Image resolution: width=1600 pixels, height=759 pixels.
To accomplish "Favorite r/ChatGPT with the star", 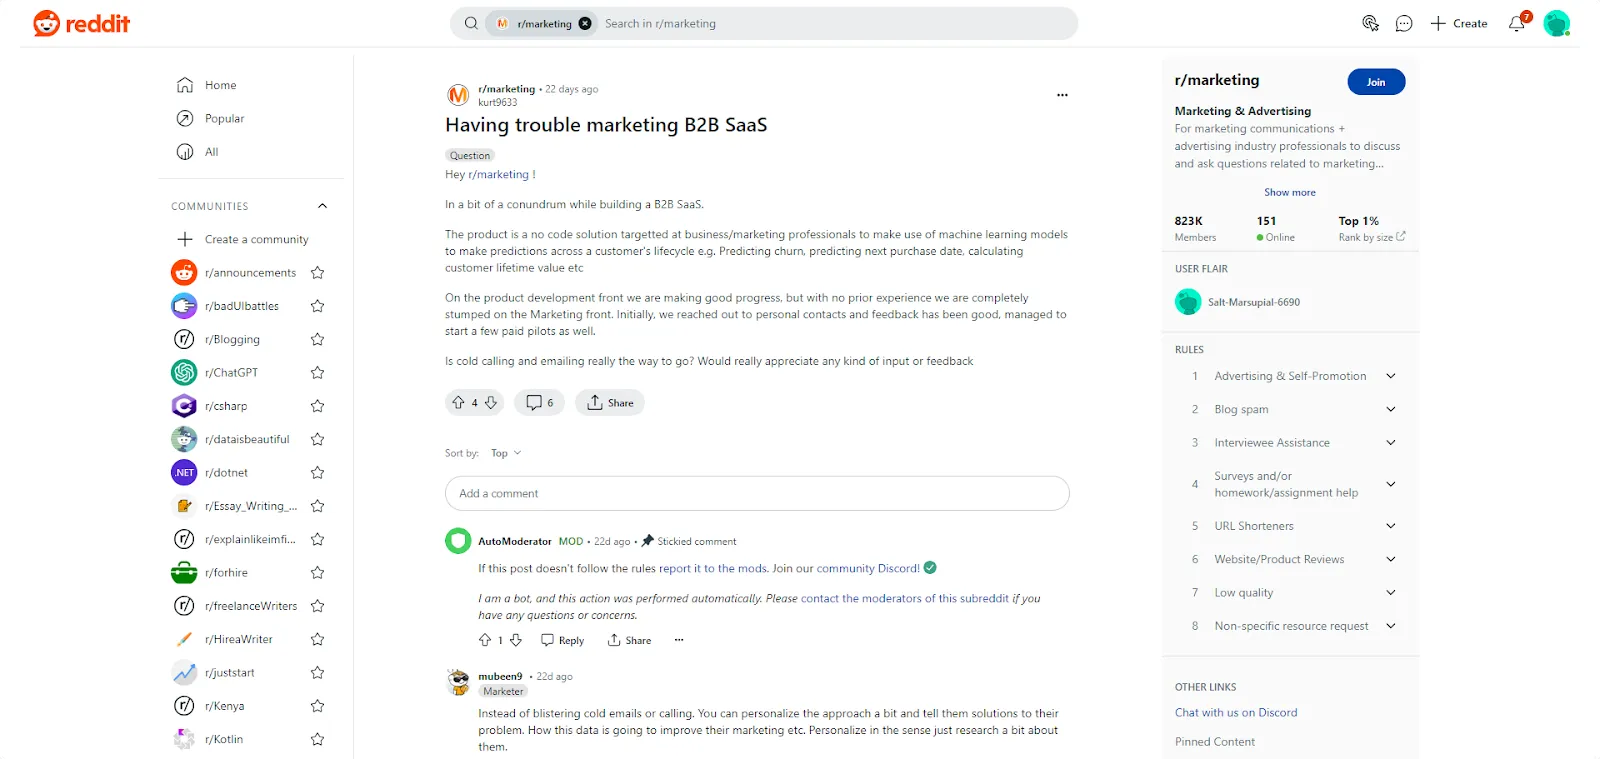I will pyautogui.click(x=317, y=372).
